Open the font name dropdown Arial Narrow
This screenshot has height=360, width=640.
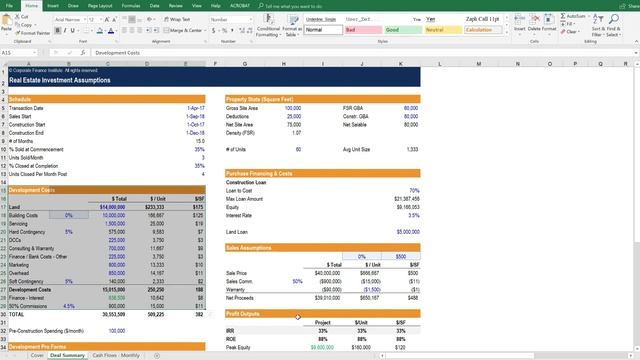84,20
